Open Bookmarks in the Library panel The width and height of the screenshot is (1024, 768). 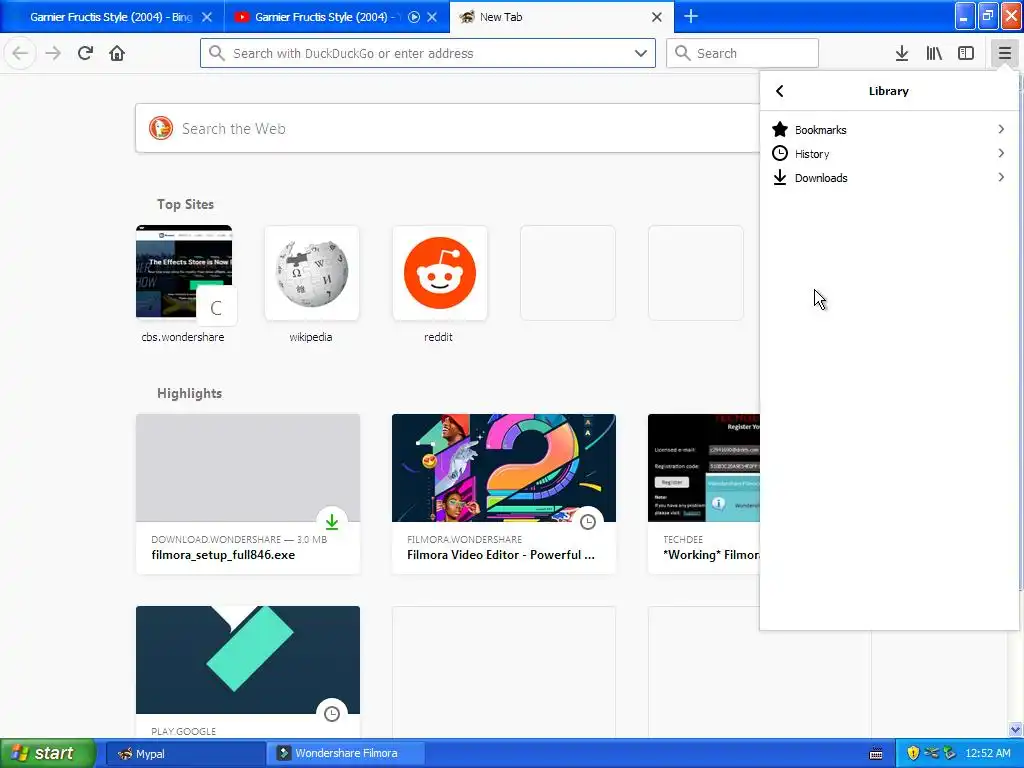889,129
